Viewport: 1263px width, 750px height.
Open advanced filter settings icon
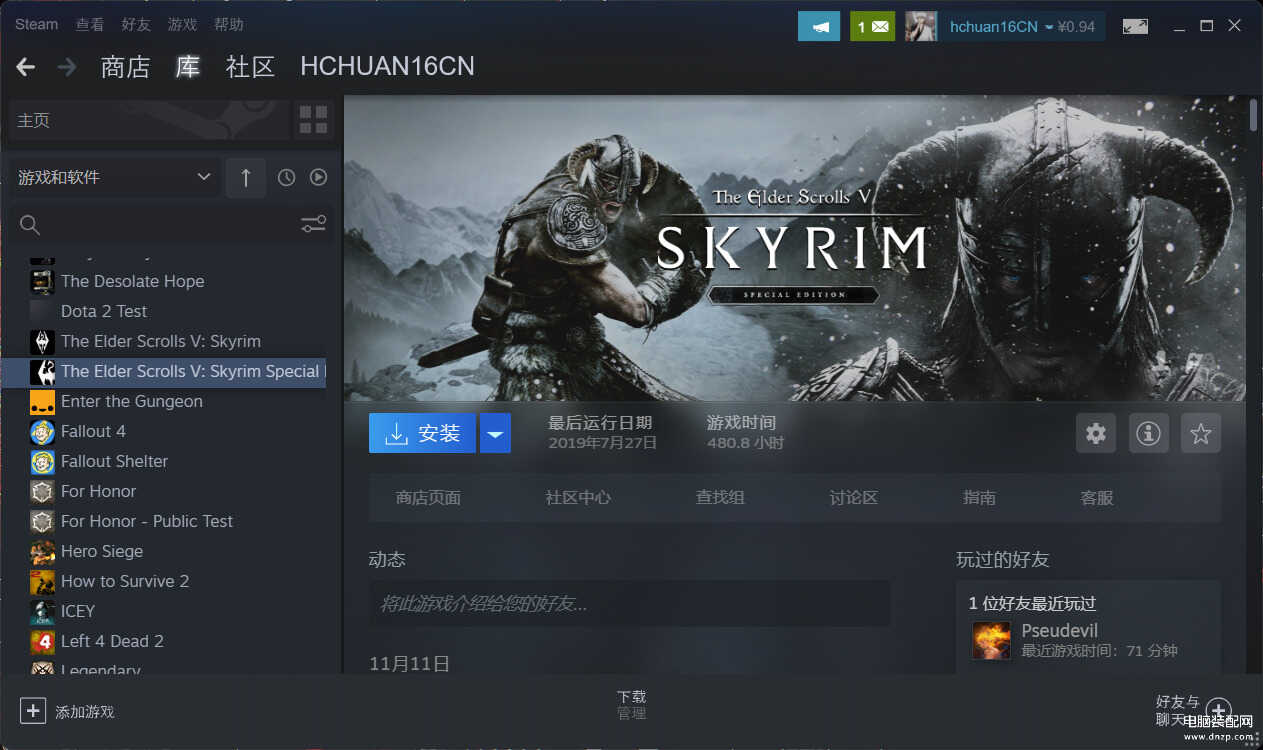313,225
